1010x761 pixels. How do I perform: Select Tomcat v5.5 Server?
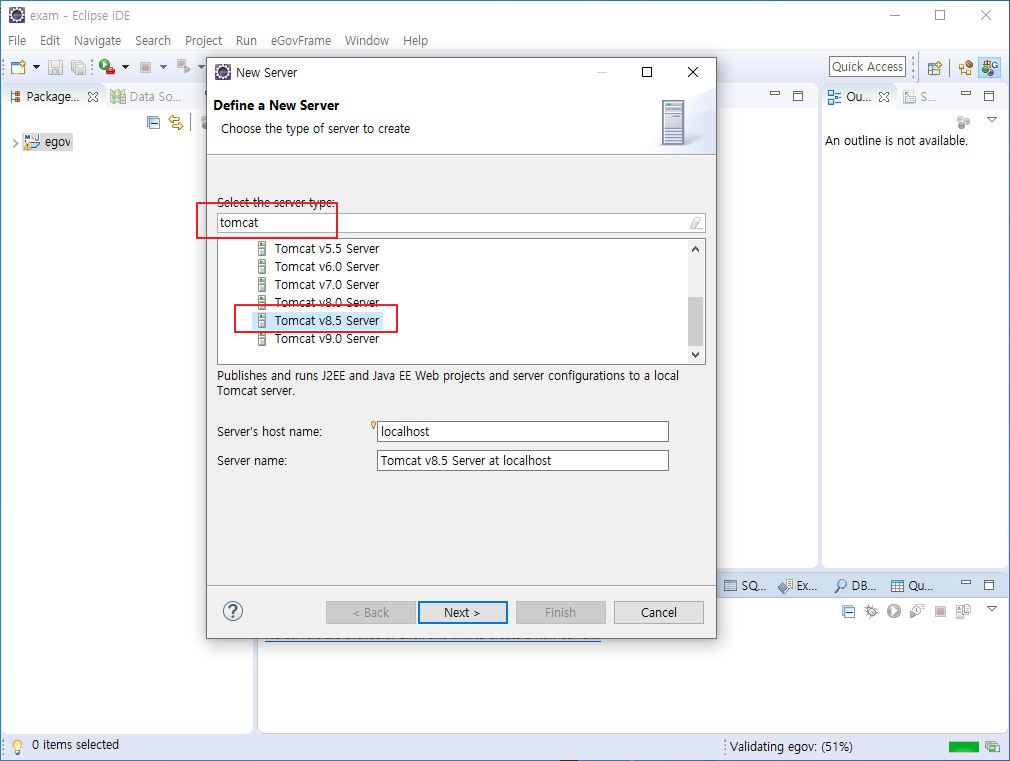(326, 249)
